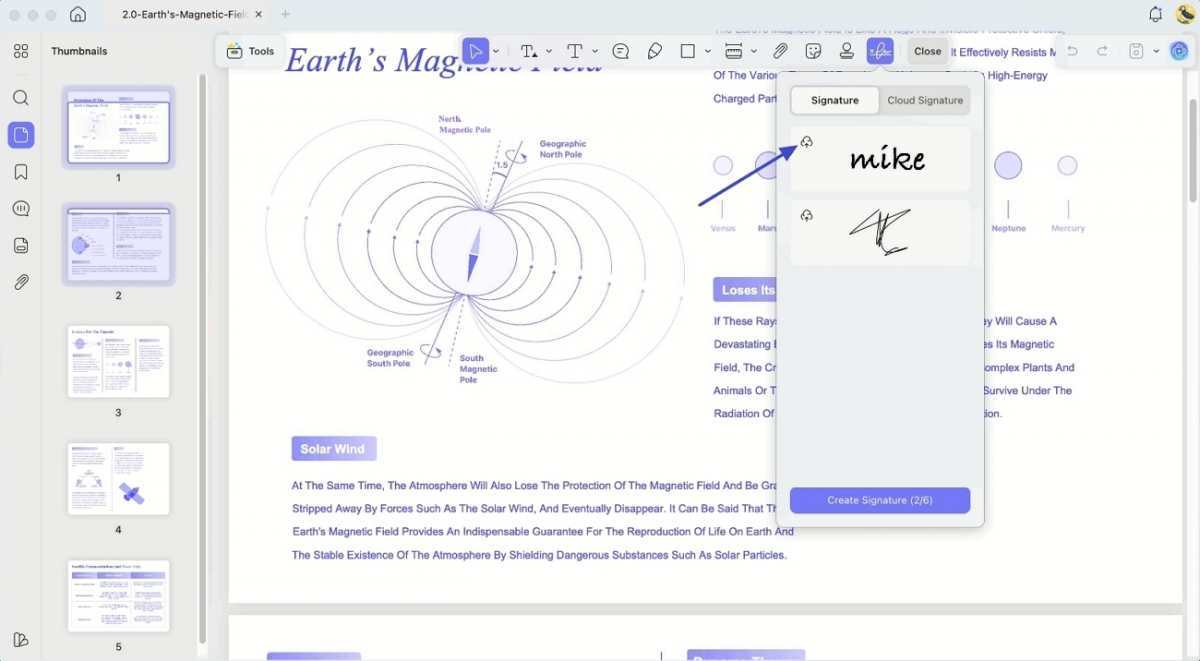This screenshot has height=661, width=1200.
Task: Pick the mike handwritten signature
Action: pos(887,160)
